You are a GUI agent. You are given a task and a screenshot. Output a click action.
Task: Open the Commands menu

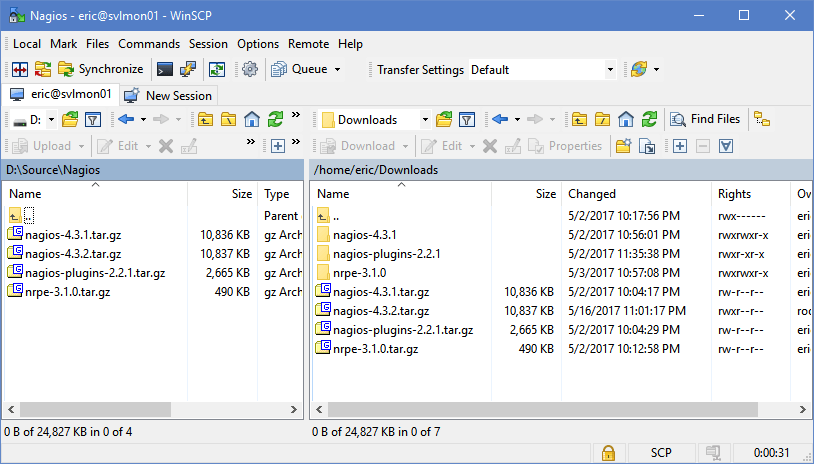pyautogui.click(x=149, y=44)
